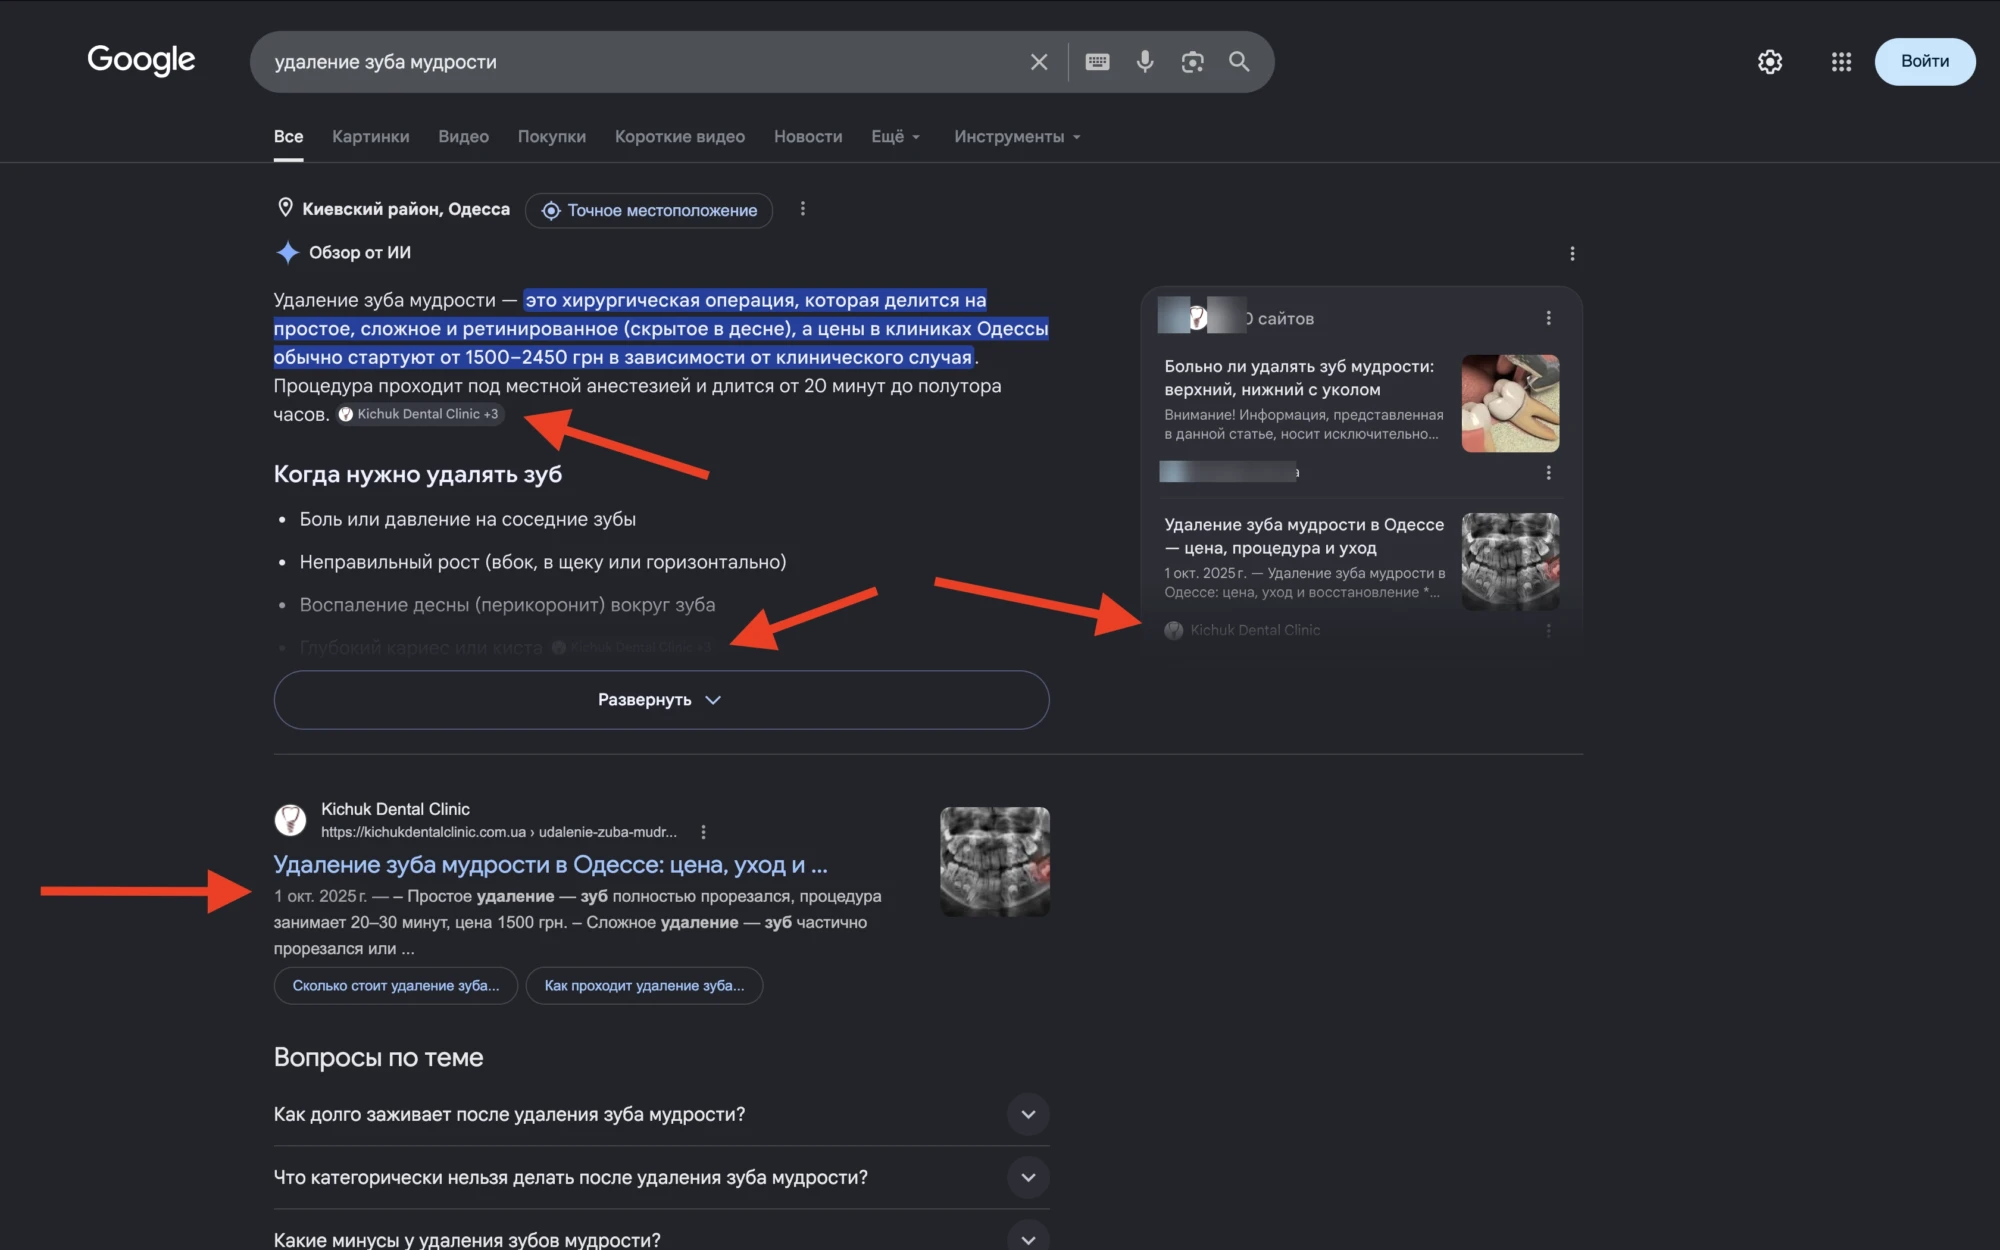Click bullet Неправильный рост (вбок, в щеку)
The height and width of the screenshot is (1250, 2000).
543,562
